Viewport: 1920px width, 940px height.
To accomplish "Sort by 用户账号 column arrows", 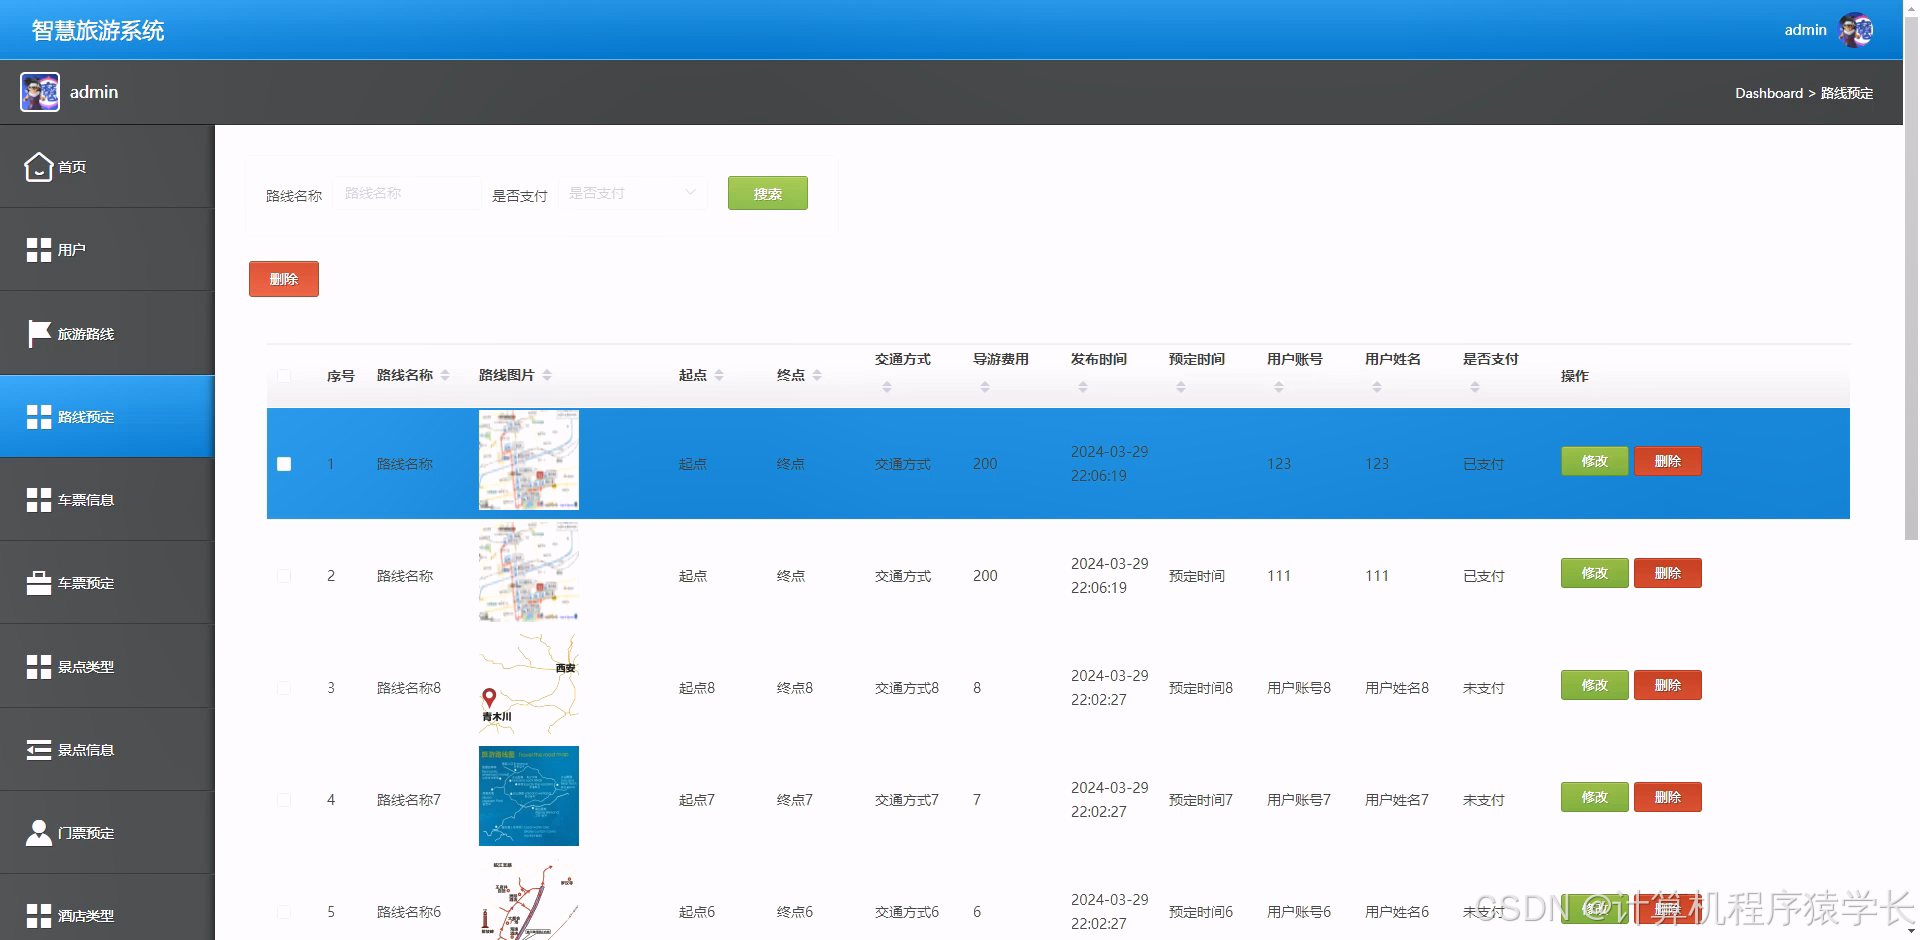I will click(1279, 387).
